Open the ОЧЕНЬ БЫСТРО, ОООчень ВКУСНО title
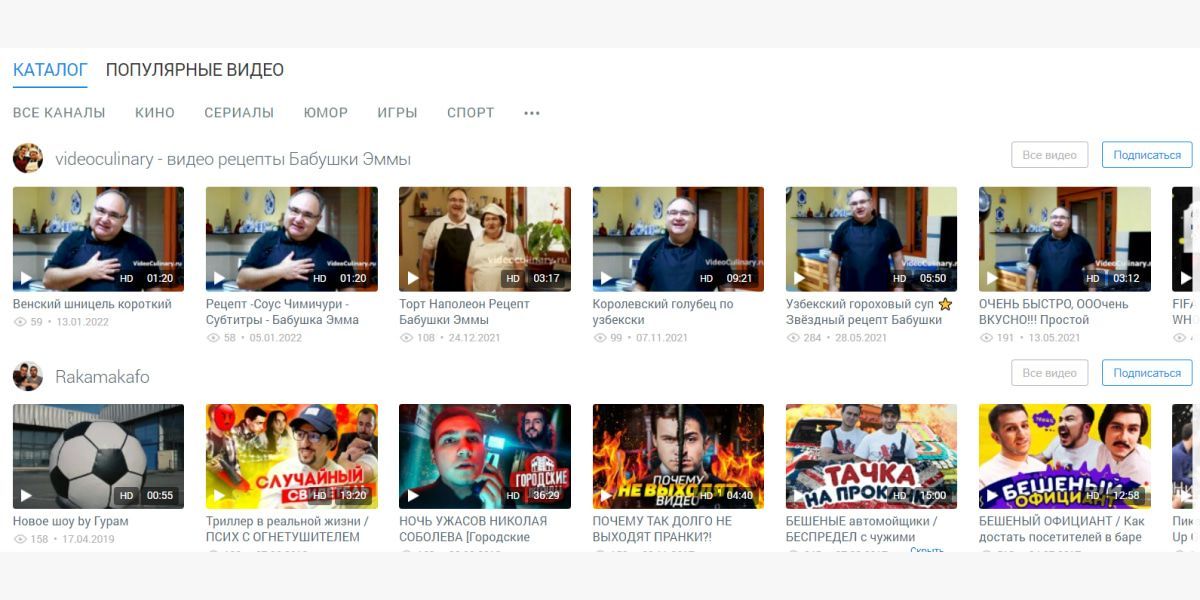 pyautogui.click(x=1054, y=312)
